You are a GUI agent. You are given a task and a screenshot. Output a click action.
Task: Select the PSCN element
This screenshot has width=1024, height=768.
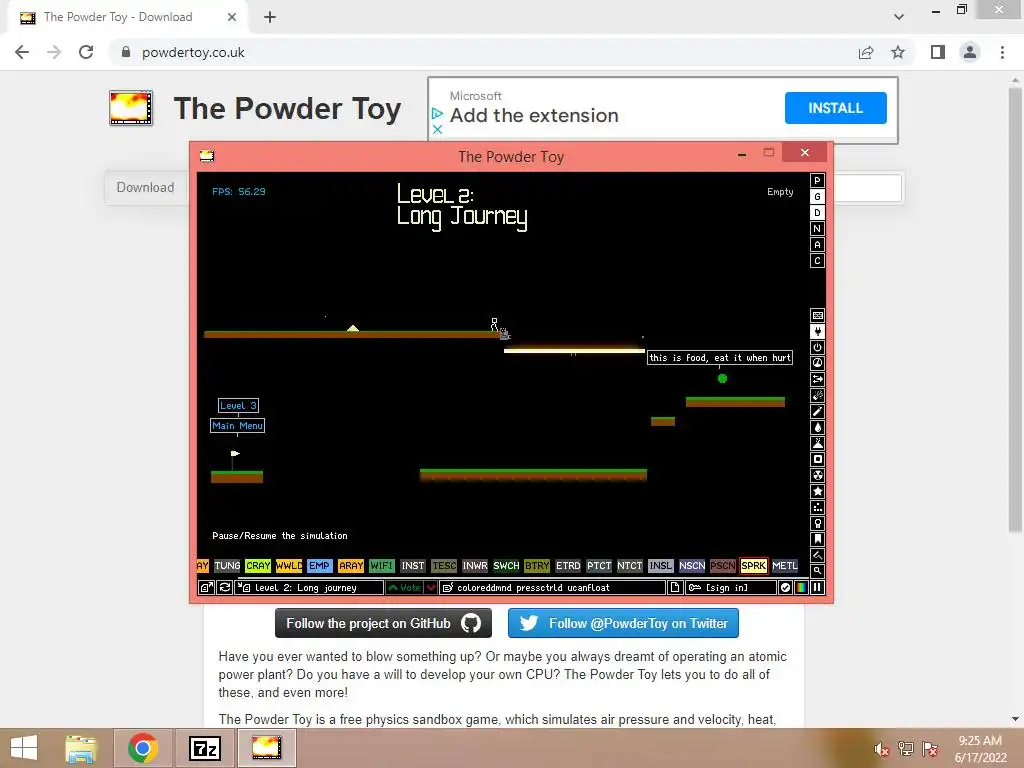click(723, 566)
